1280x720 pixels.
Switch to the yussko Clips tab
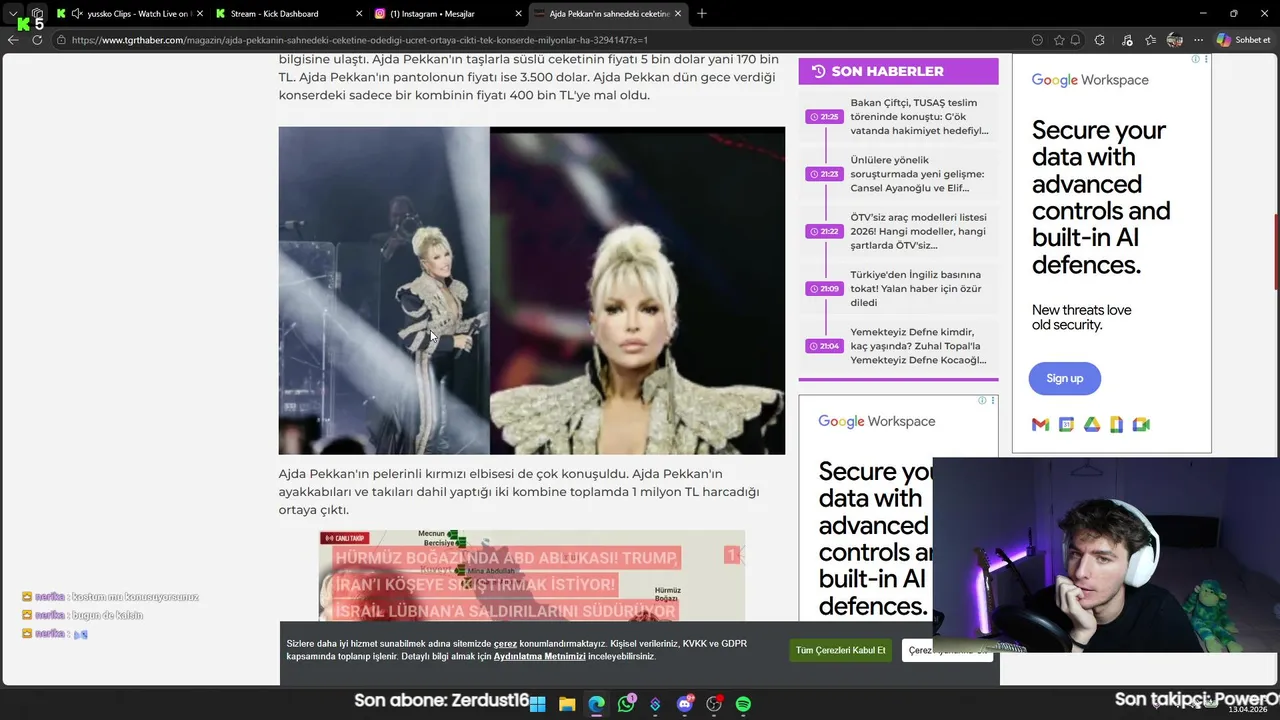pyautogui.click(x=130, y=14)
